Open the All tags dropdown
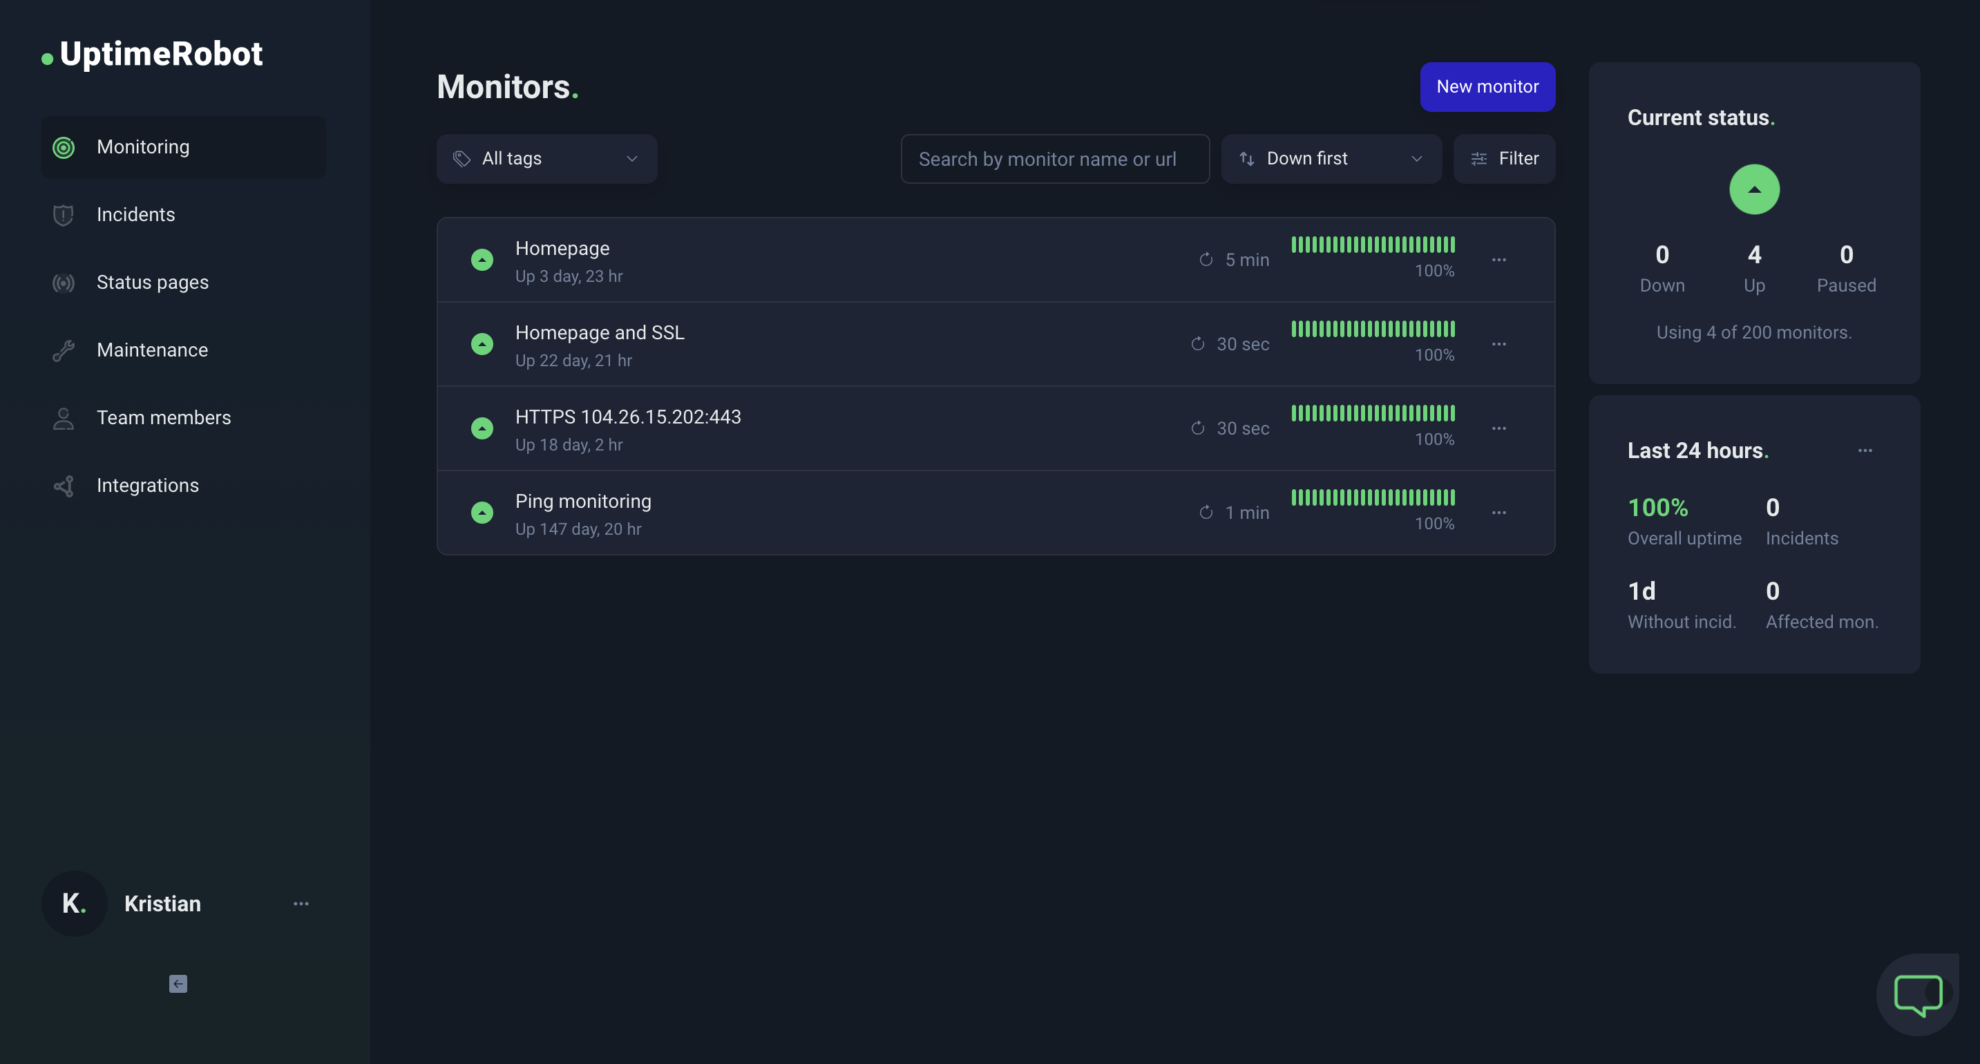The height and width of the screenshot is (1064, 1980). [546, 158]
